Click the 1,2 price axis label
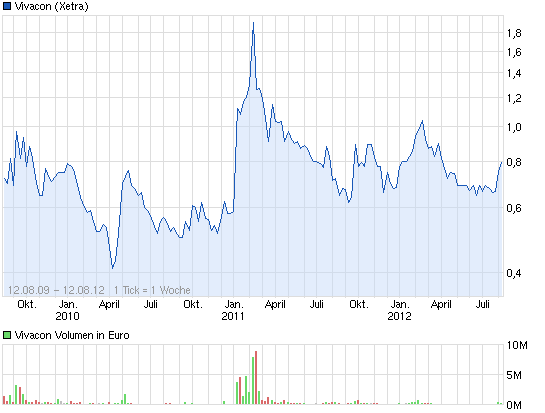The image size is (545, 413). coord(514,98)
